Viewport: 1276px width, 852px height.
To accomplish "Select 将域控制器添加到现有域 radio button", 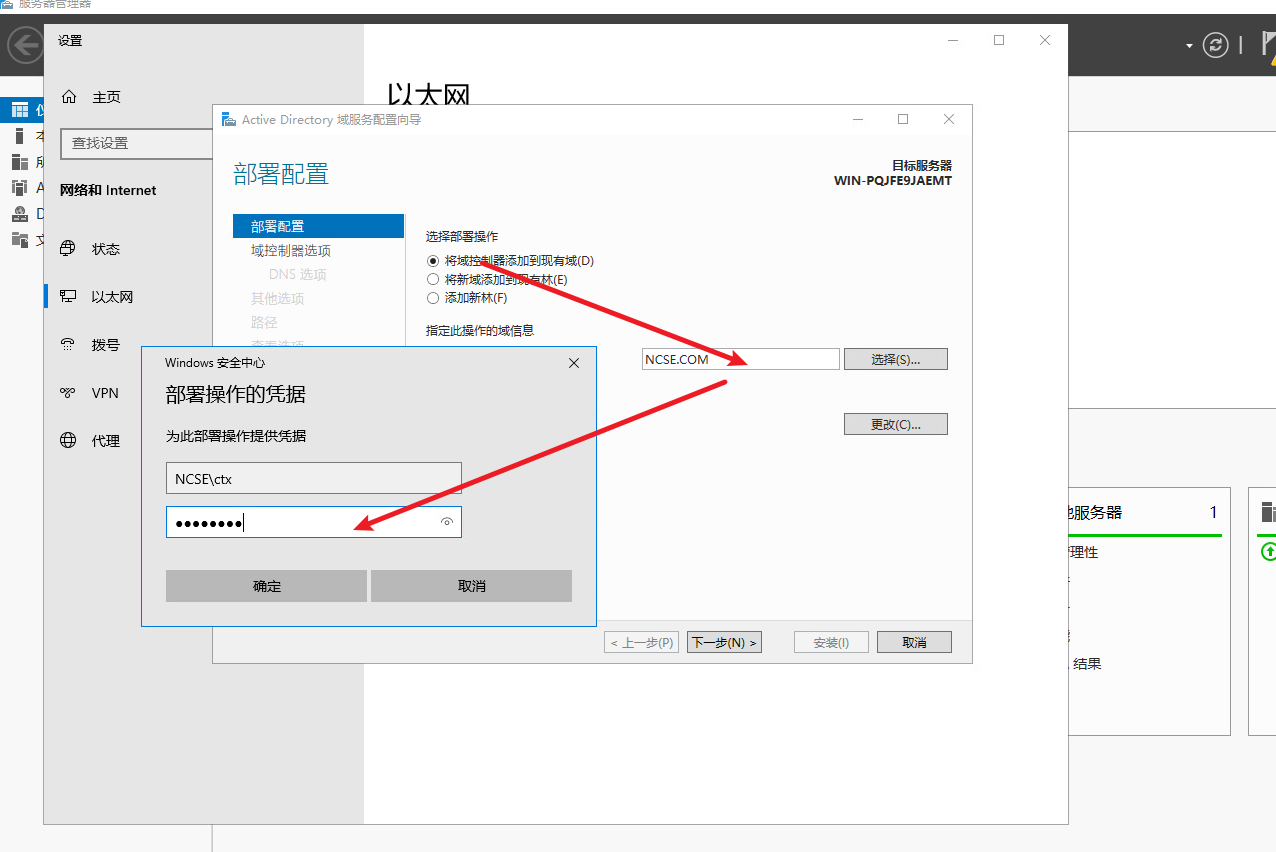I will 433,261.
